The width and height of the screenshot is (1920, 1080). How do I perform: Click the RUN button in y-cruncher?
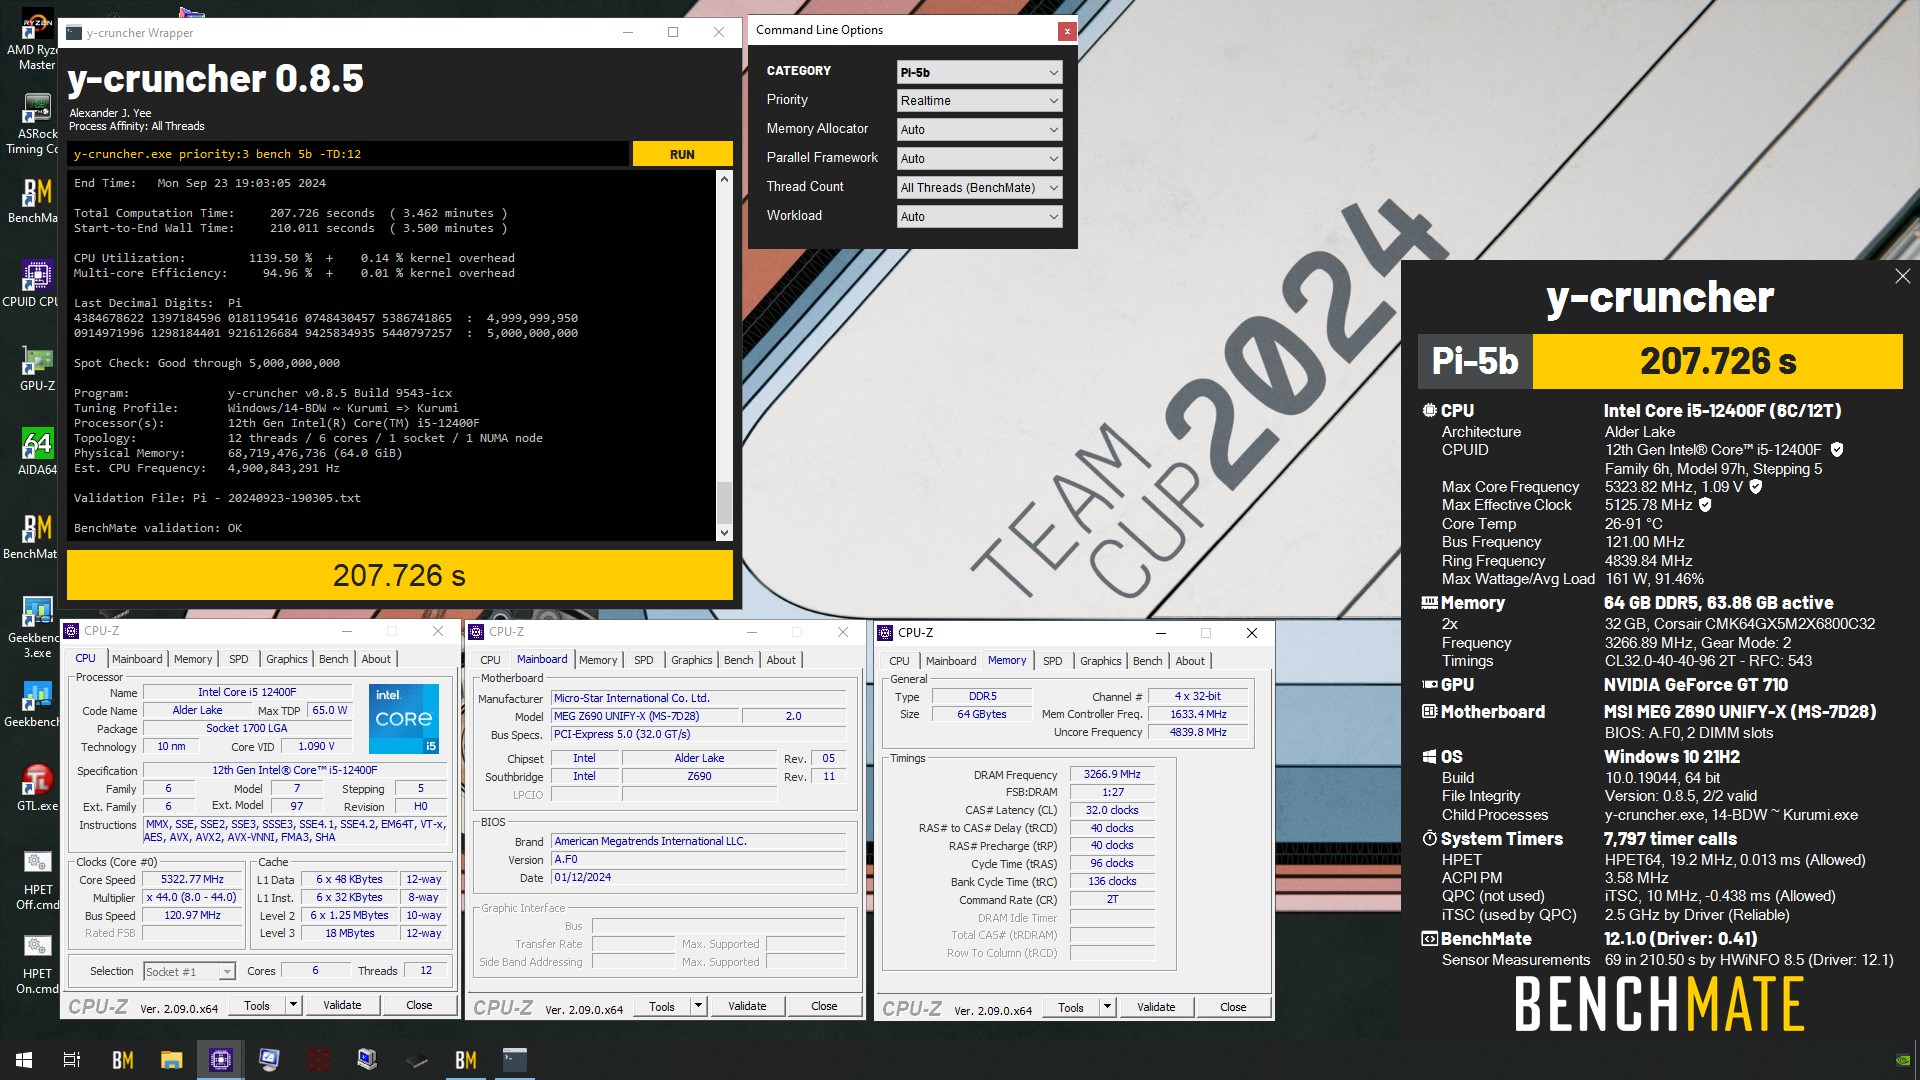pyautogui.click(x=682, y=154)
